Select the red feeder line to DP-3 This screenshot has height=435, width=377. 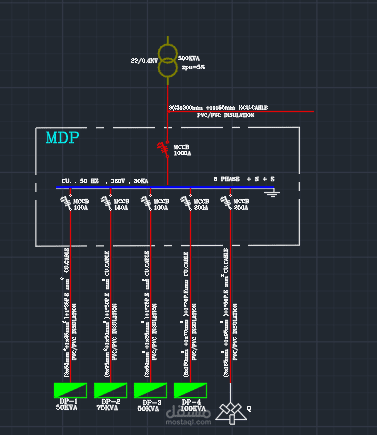click(x=150, y=297)
